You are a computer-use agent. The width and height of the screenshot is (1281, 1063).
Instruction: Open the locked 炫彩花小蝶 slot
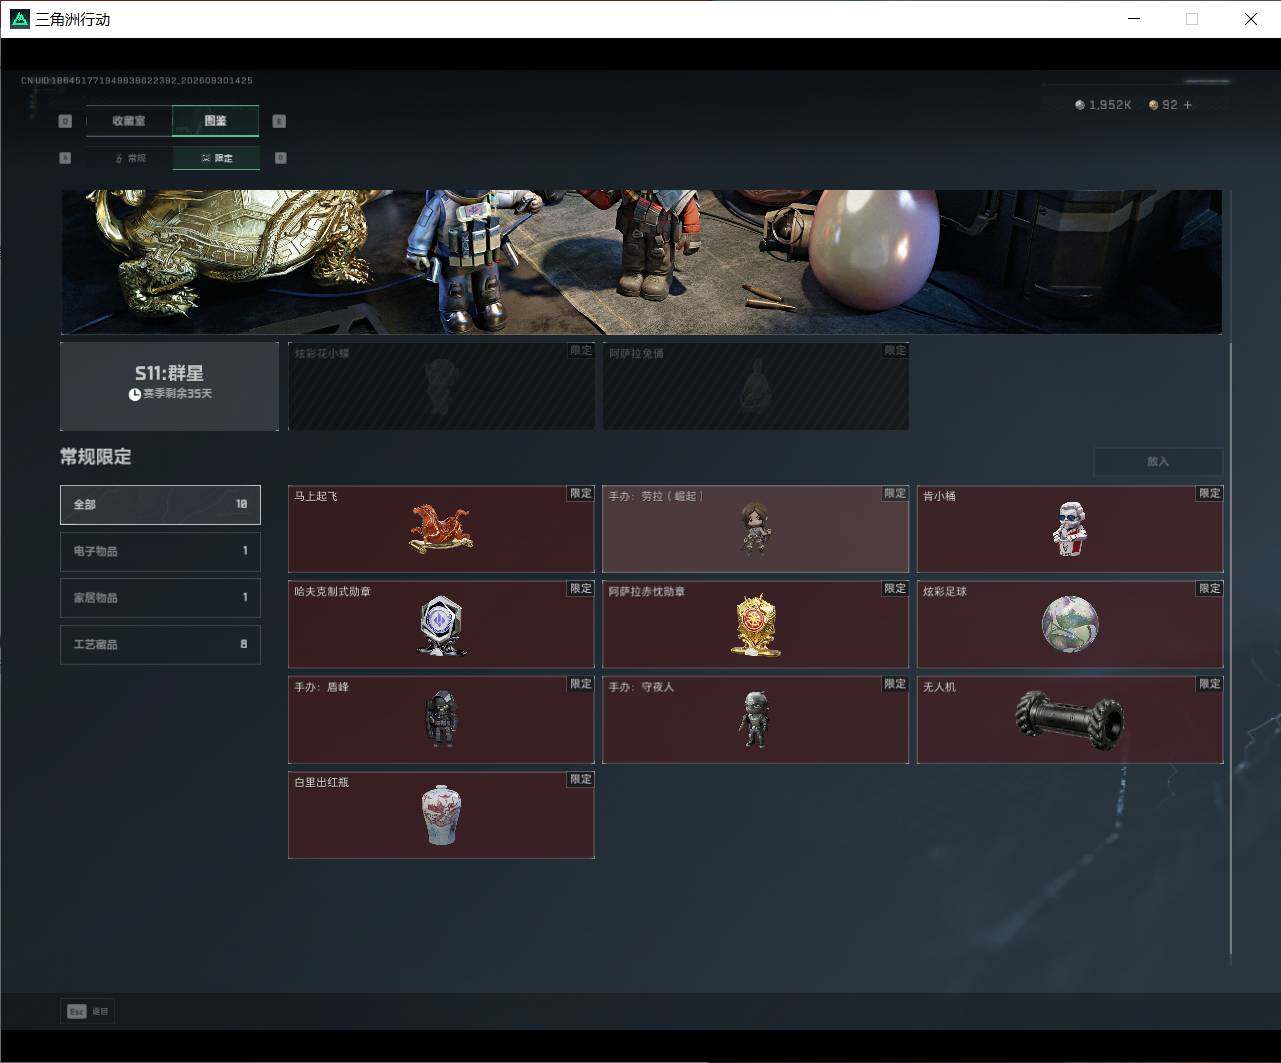pyautogui.click(x=441, y=386)
